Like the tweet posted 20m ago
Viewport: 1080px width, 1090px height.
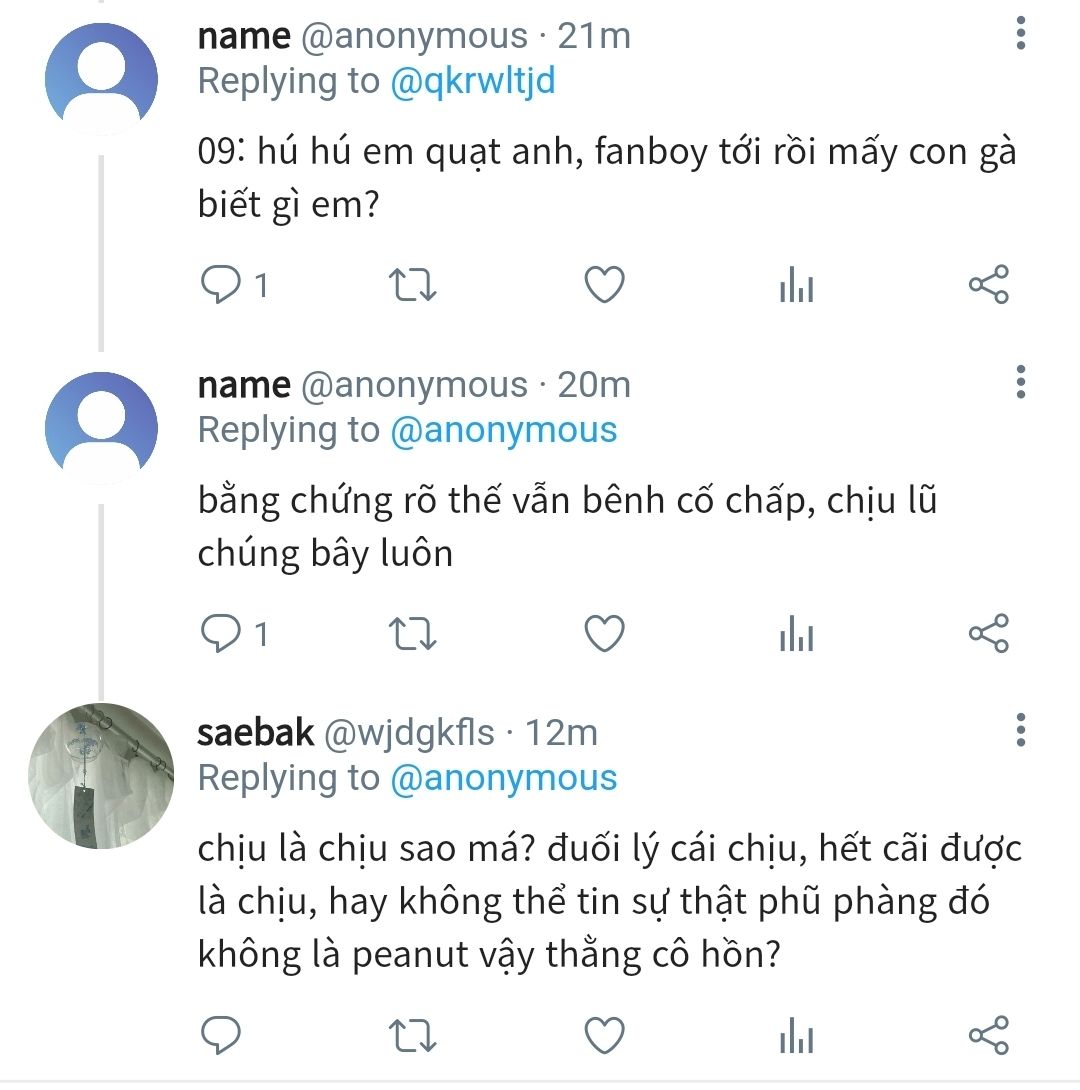coord(604,634)
